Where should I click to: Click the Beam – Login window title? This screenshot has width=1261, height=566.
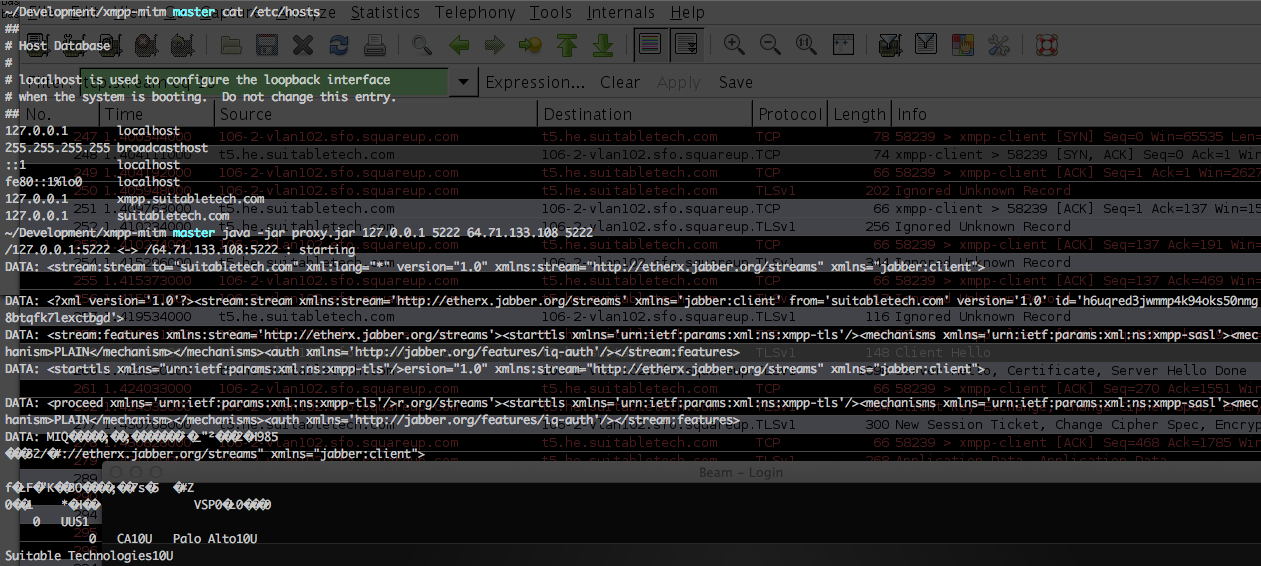[742, 472]
